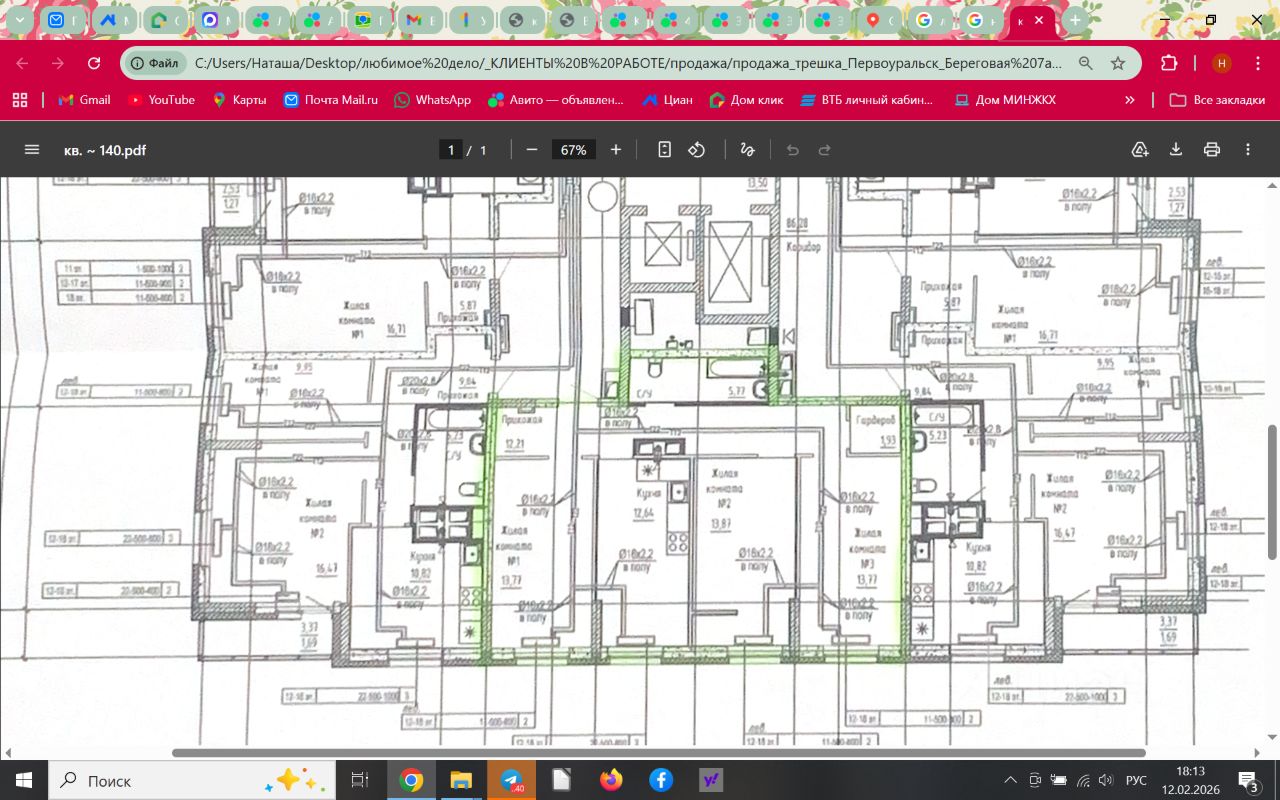Click the horizontal scrollbar

pyautogui.click(x=658, y=753)
